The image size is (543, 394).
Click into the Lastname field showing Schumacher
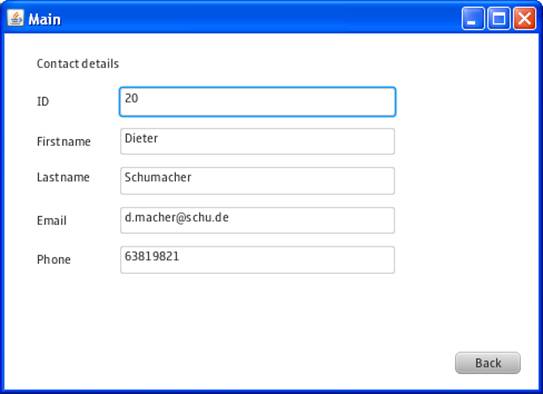[257, 181]
